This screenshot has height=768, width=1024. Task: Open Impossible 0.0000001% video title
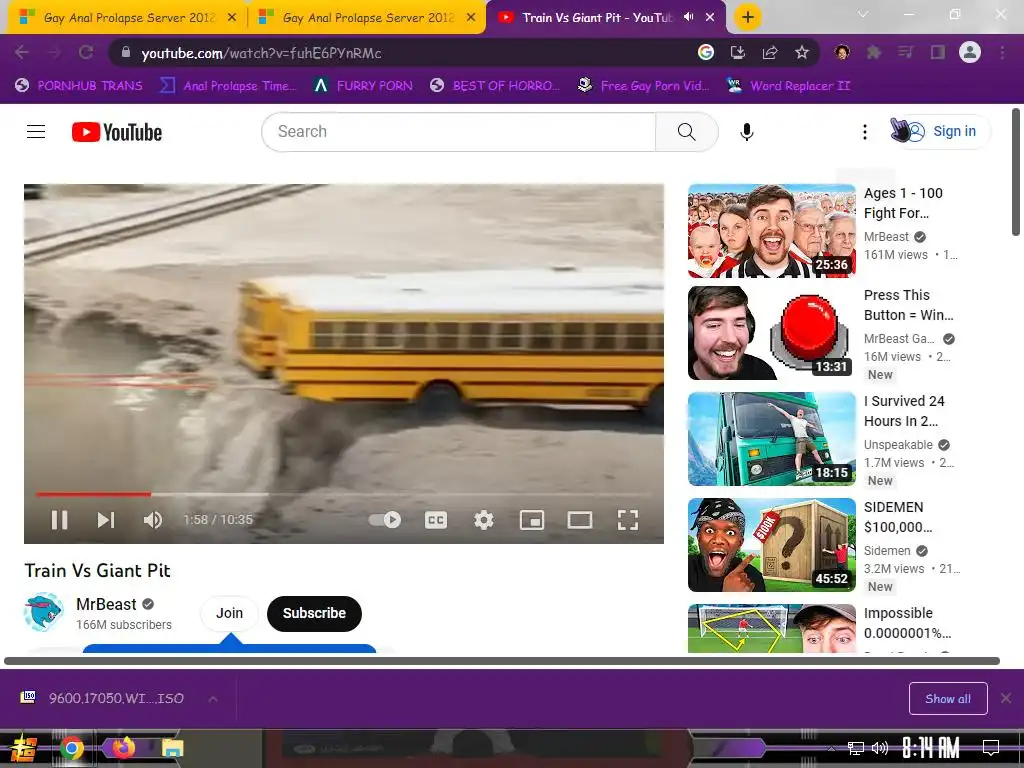click(x=907, y=623)
